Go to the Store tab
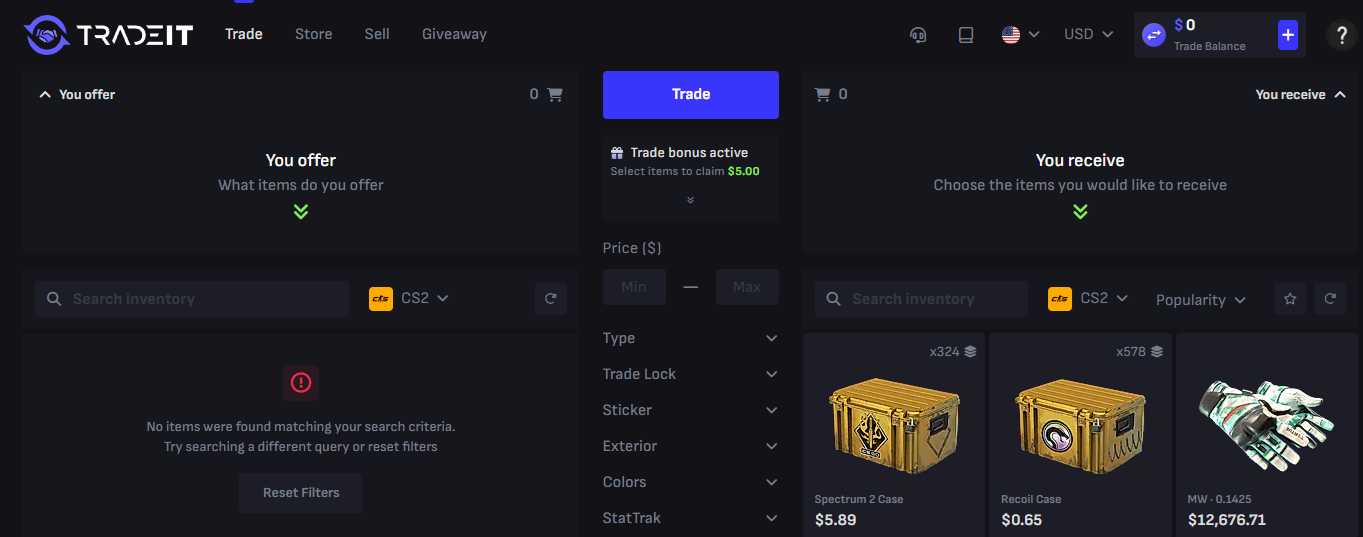Viewport: 1363px width, 537px height. (x=313, y=34)
